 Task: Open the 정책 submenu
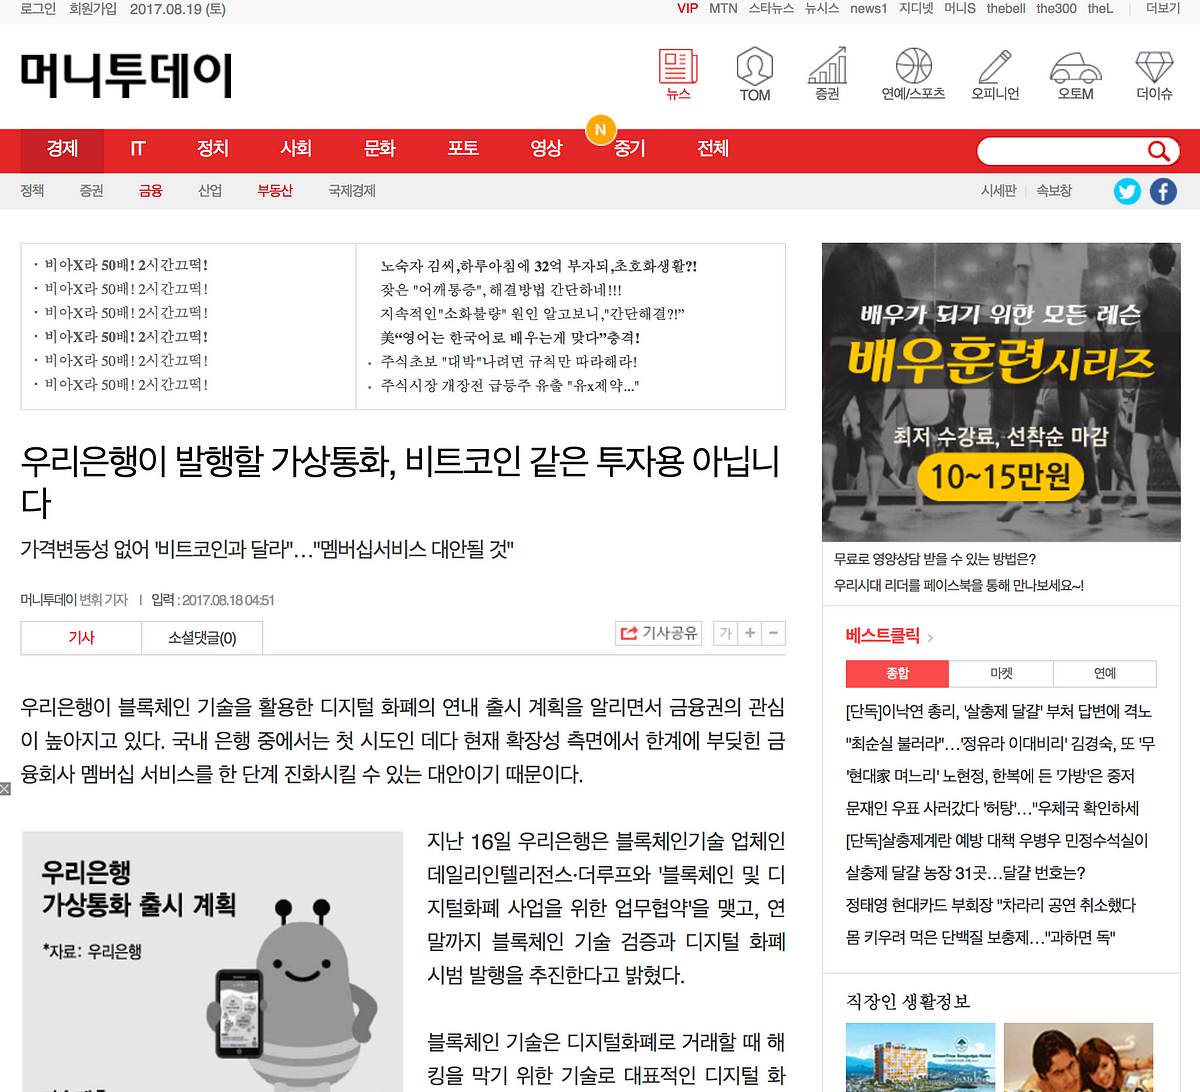tap(32, 190)
